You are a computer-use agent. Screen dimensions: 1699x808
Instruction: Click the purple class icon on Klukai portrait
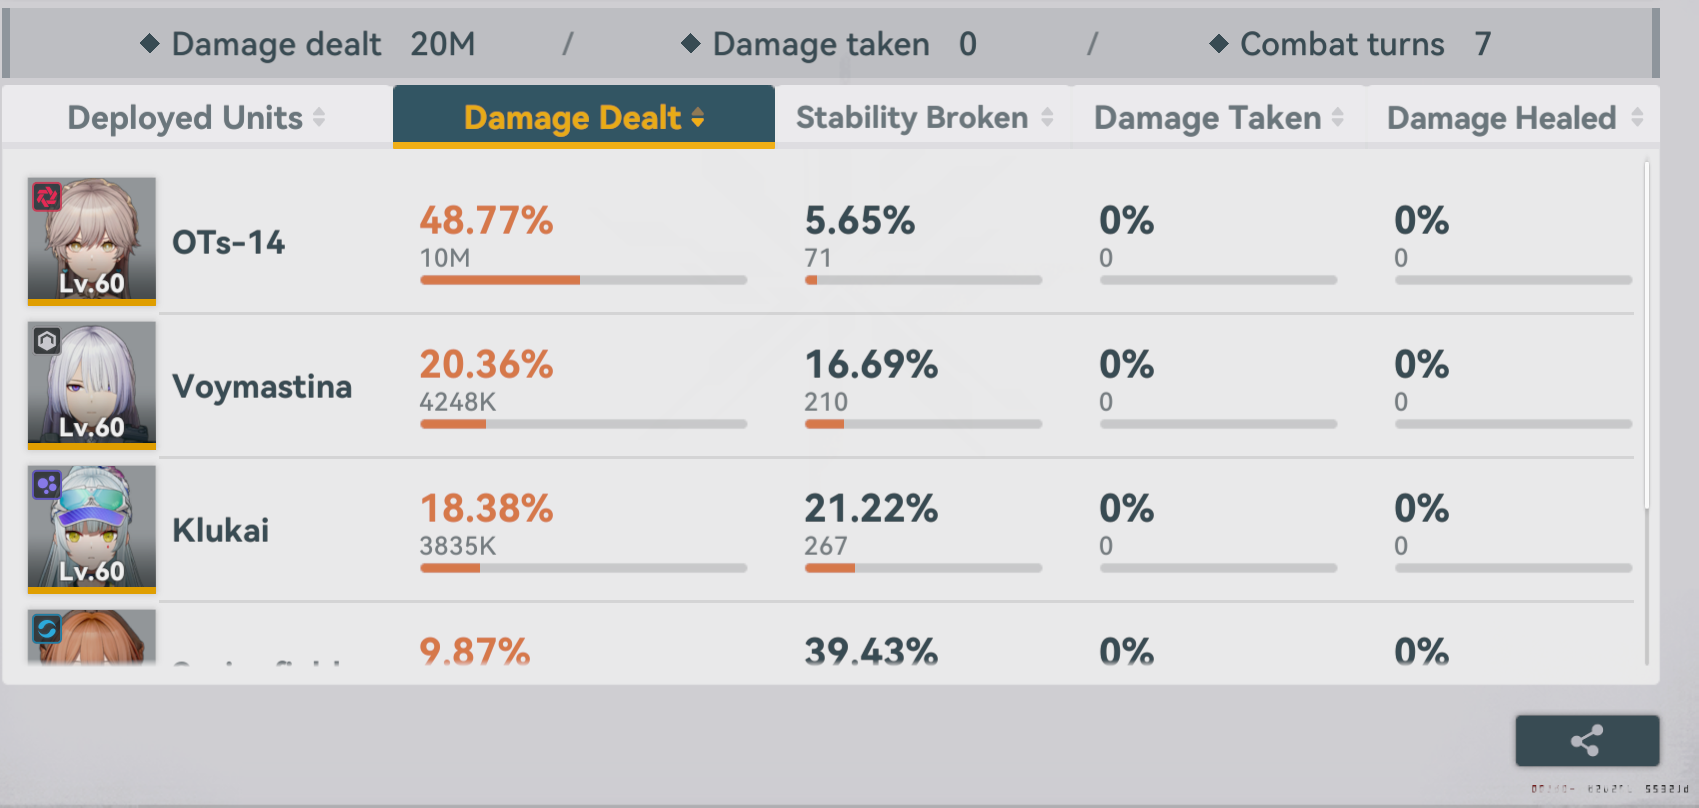(47, 485)
